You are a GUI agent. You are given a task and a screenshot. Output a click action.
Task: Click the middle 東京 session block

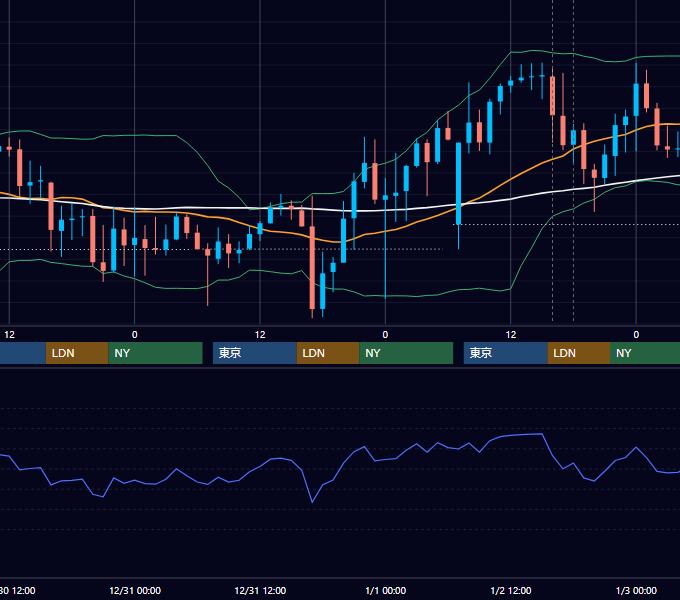pyautogui.click(x=255, y=353)
